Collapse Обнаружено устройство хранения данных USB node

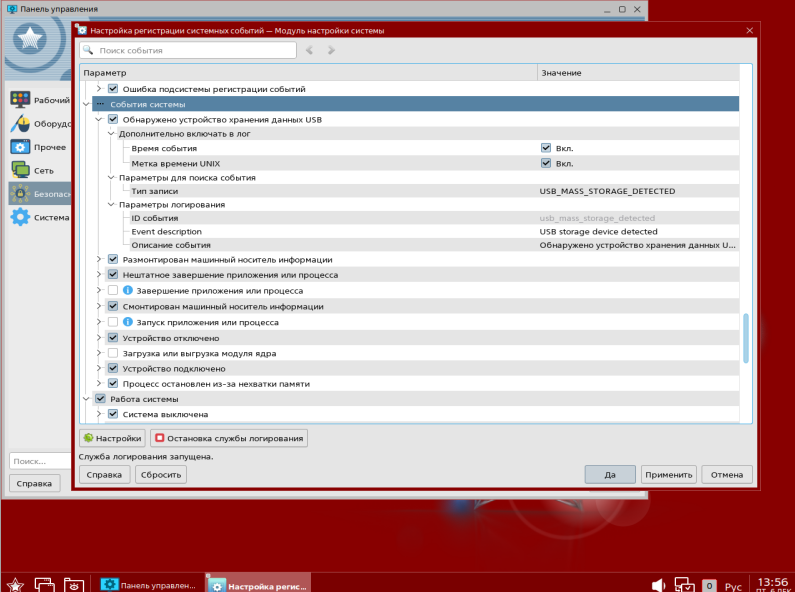click(x=99, y=120)
